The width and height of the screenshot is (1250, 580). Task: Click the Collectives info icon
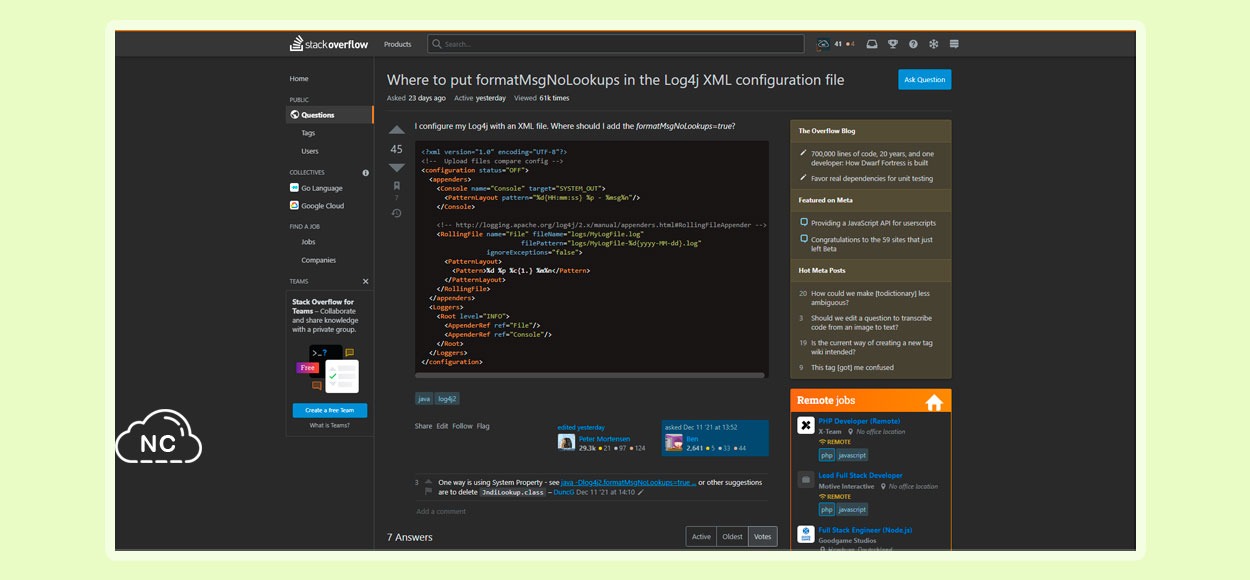coord(365,172)
